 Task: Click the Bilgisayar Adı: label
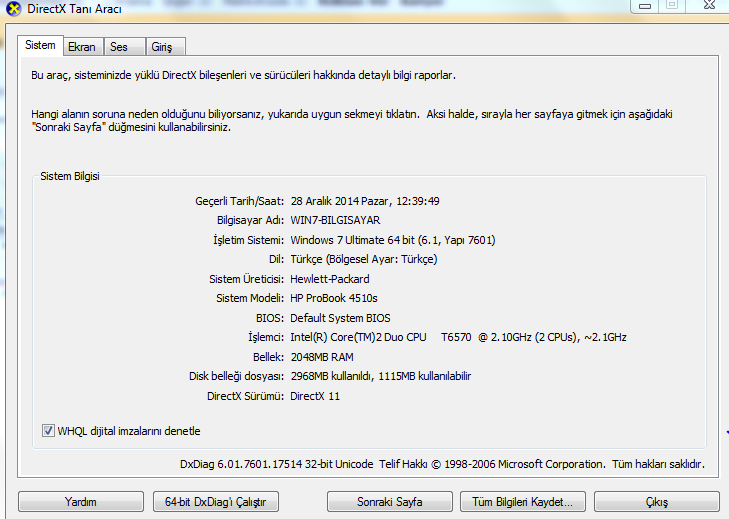pyautogui.click(x=250, y=220)
